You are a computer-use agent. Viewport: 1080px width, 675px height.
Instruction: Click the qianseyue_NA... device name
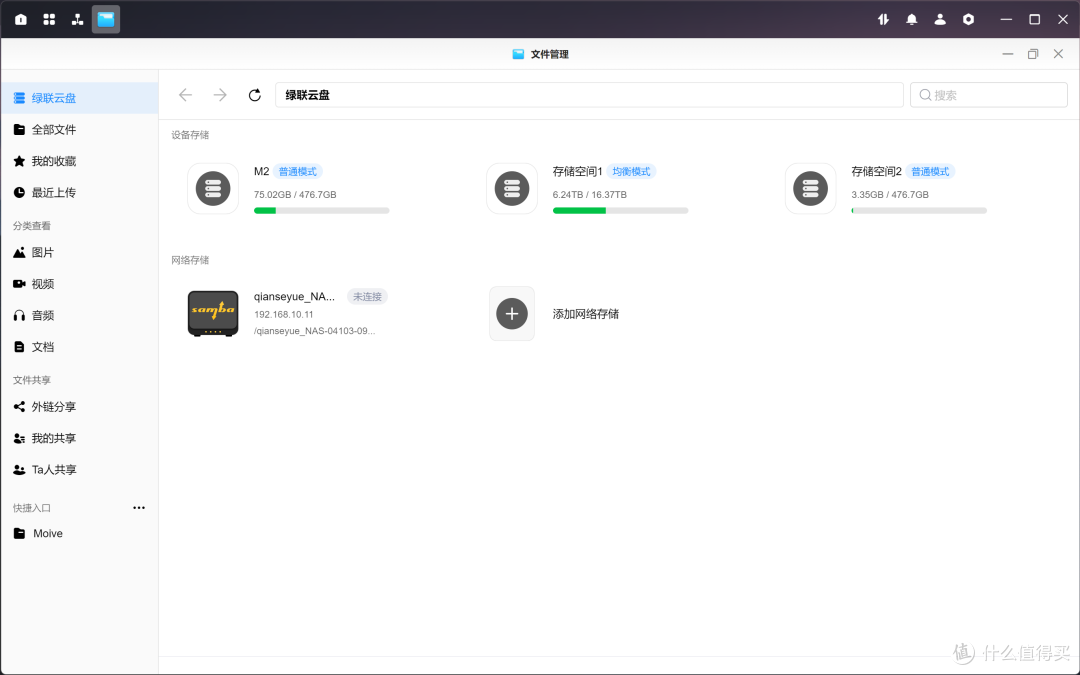(x=294, y=296)
